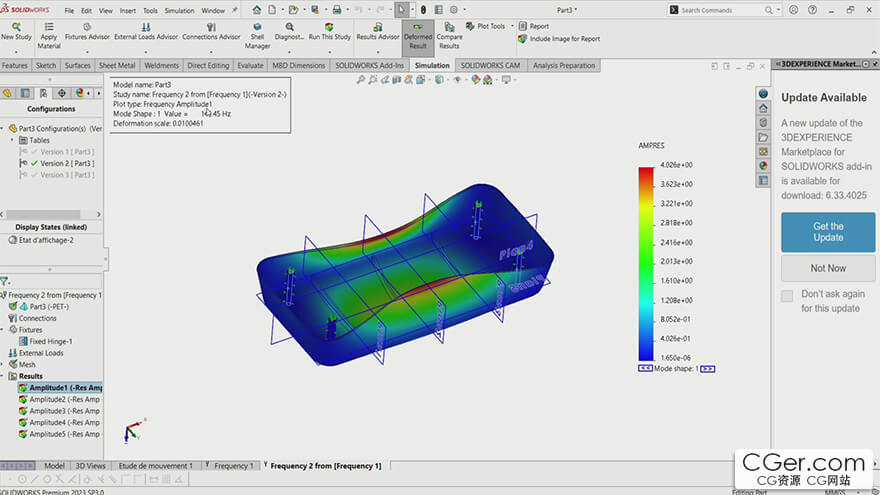The height and width of the screenshot is (495, 880).
Task: Click the Get the Update button
Action: pos(828,232)
